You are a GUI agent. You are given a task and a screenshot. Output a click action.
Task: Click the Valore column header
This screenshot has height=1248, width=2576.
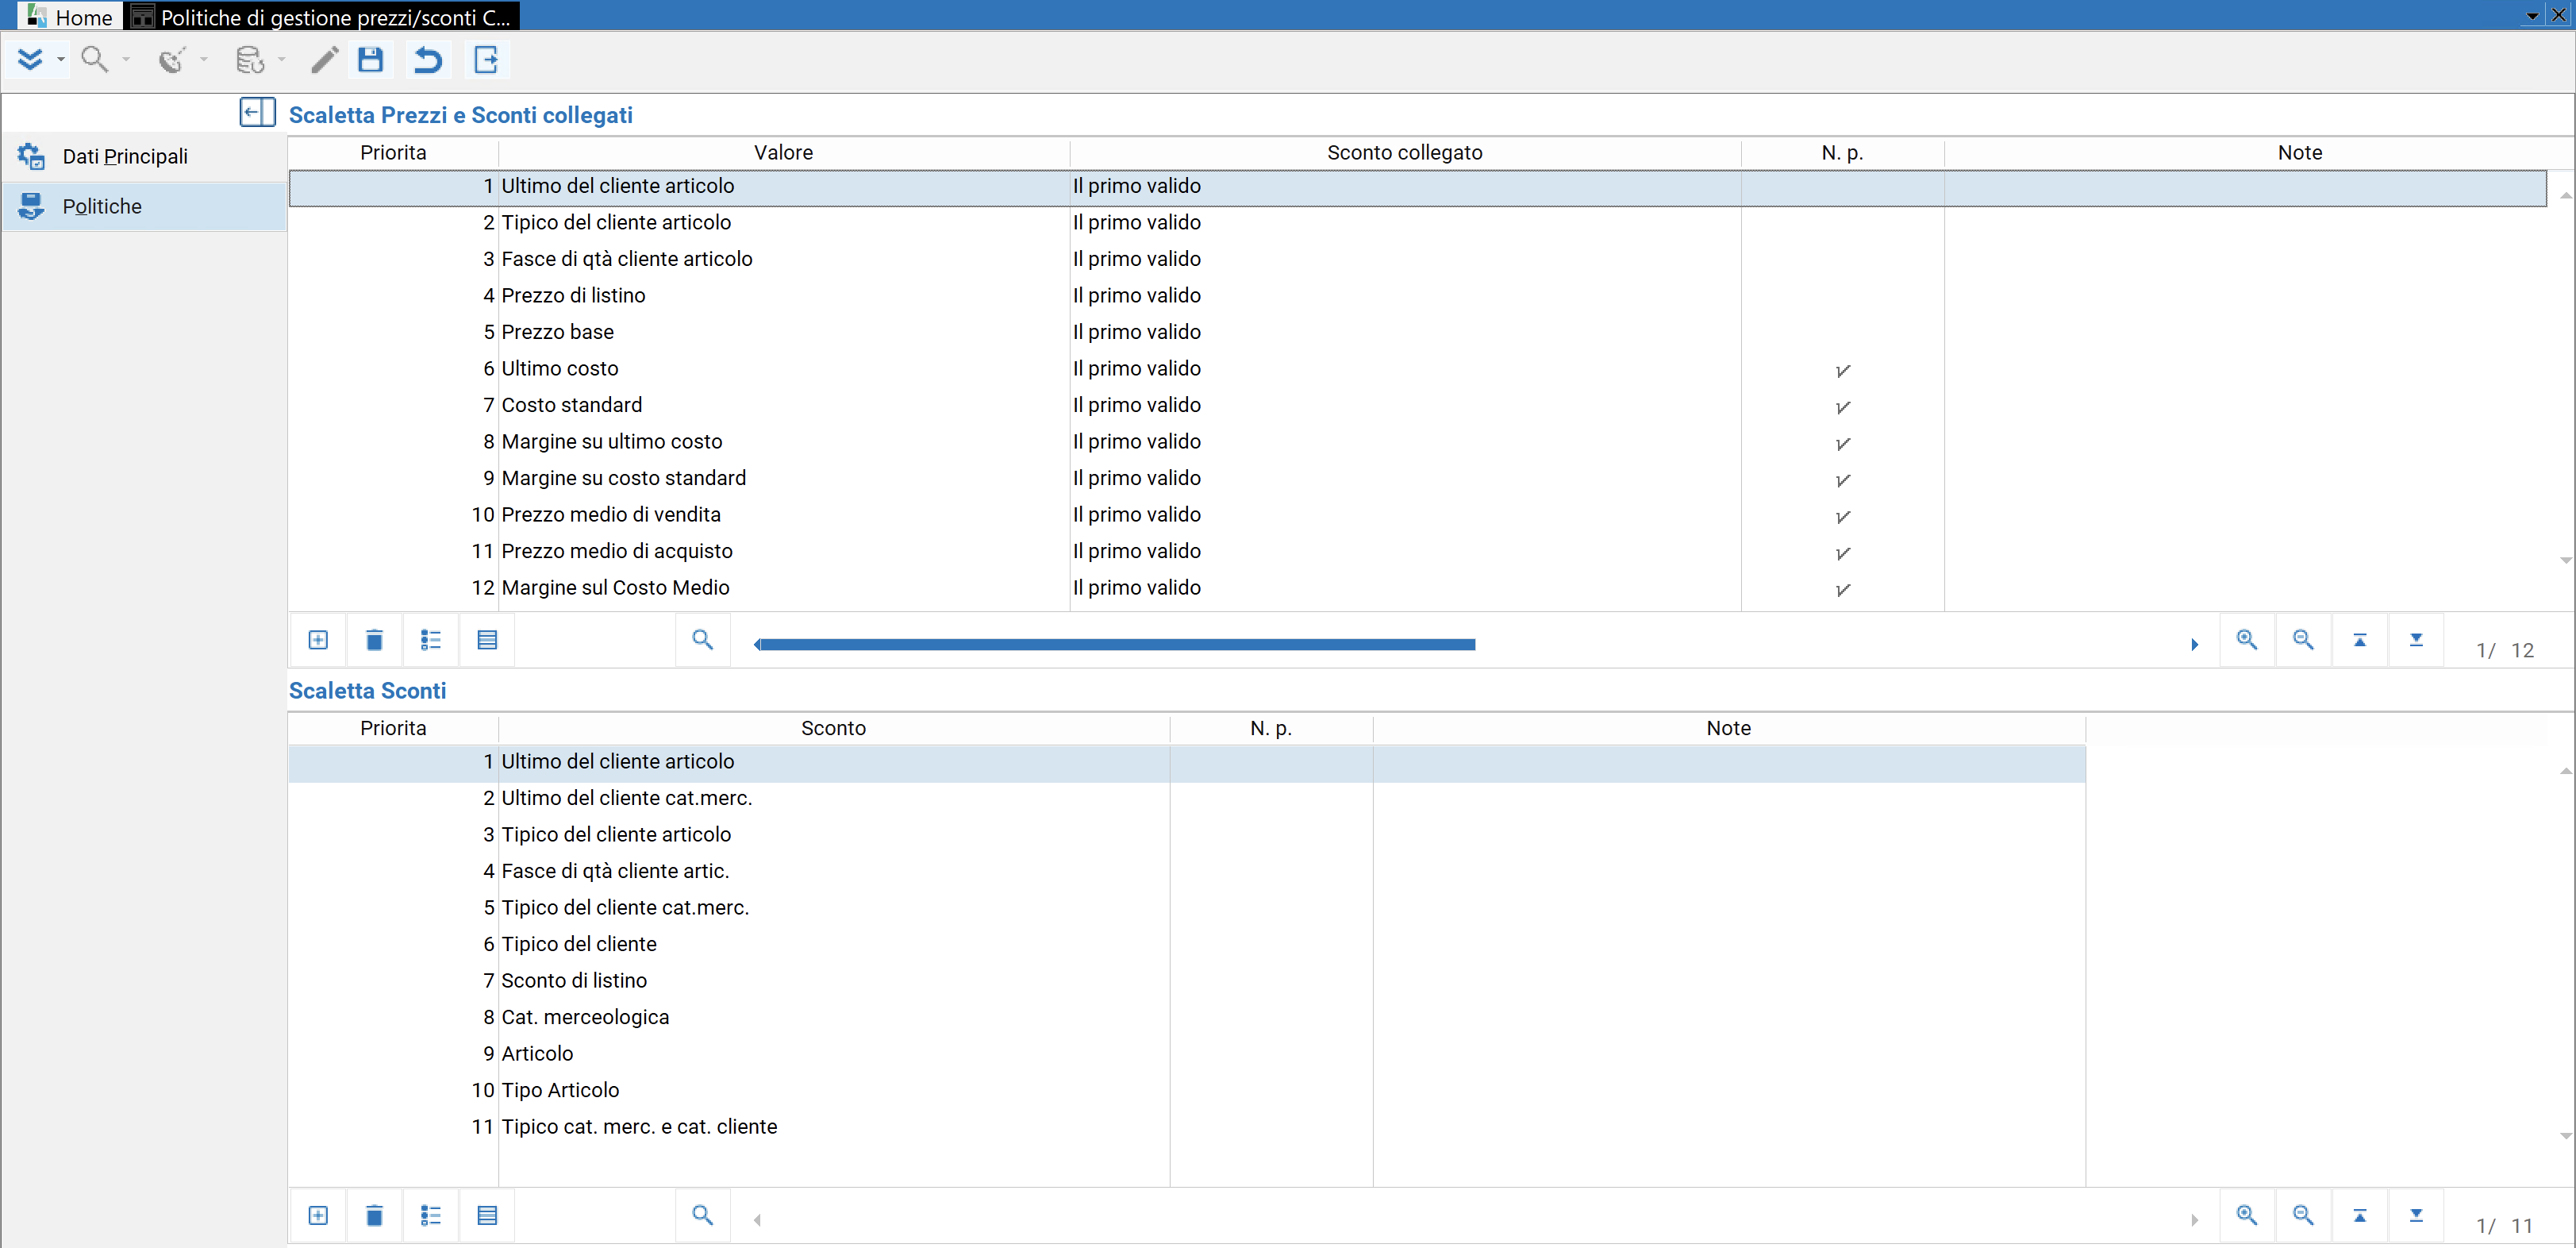(x=784, y=152)
